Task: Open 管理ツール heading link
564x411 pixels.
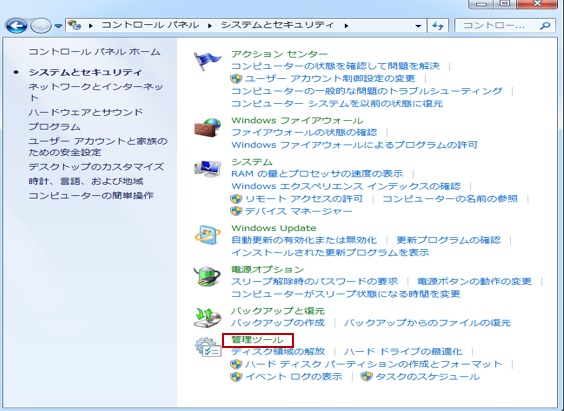Action: pyautogui.click(x=257, y=340)
